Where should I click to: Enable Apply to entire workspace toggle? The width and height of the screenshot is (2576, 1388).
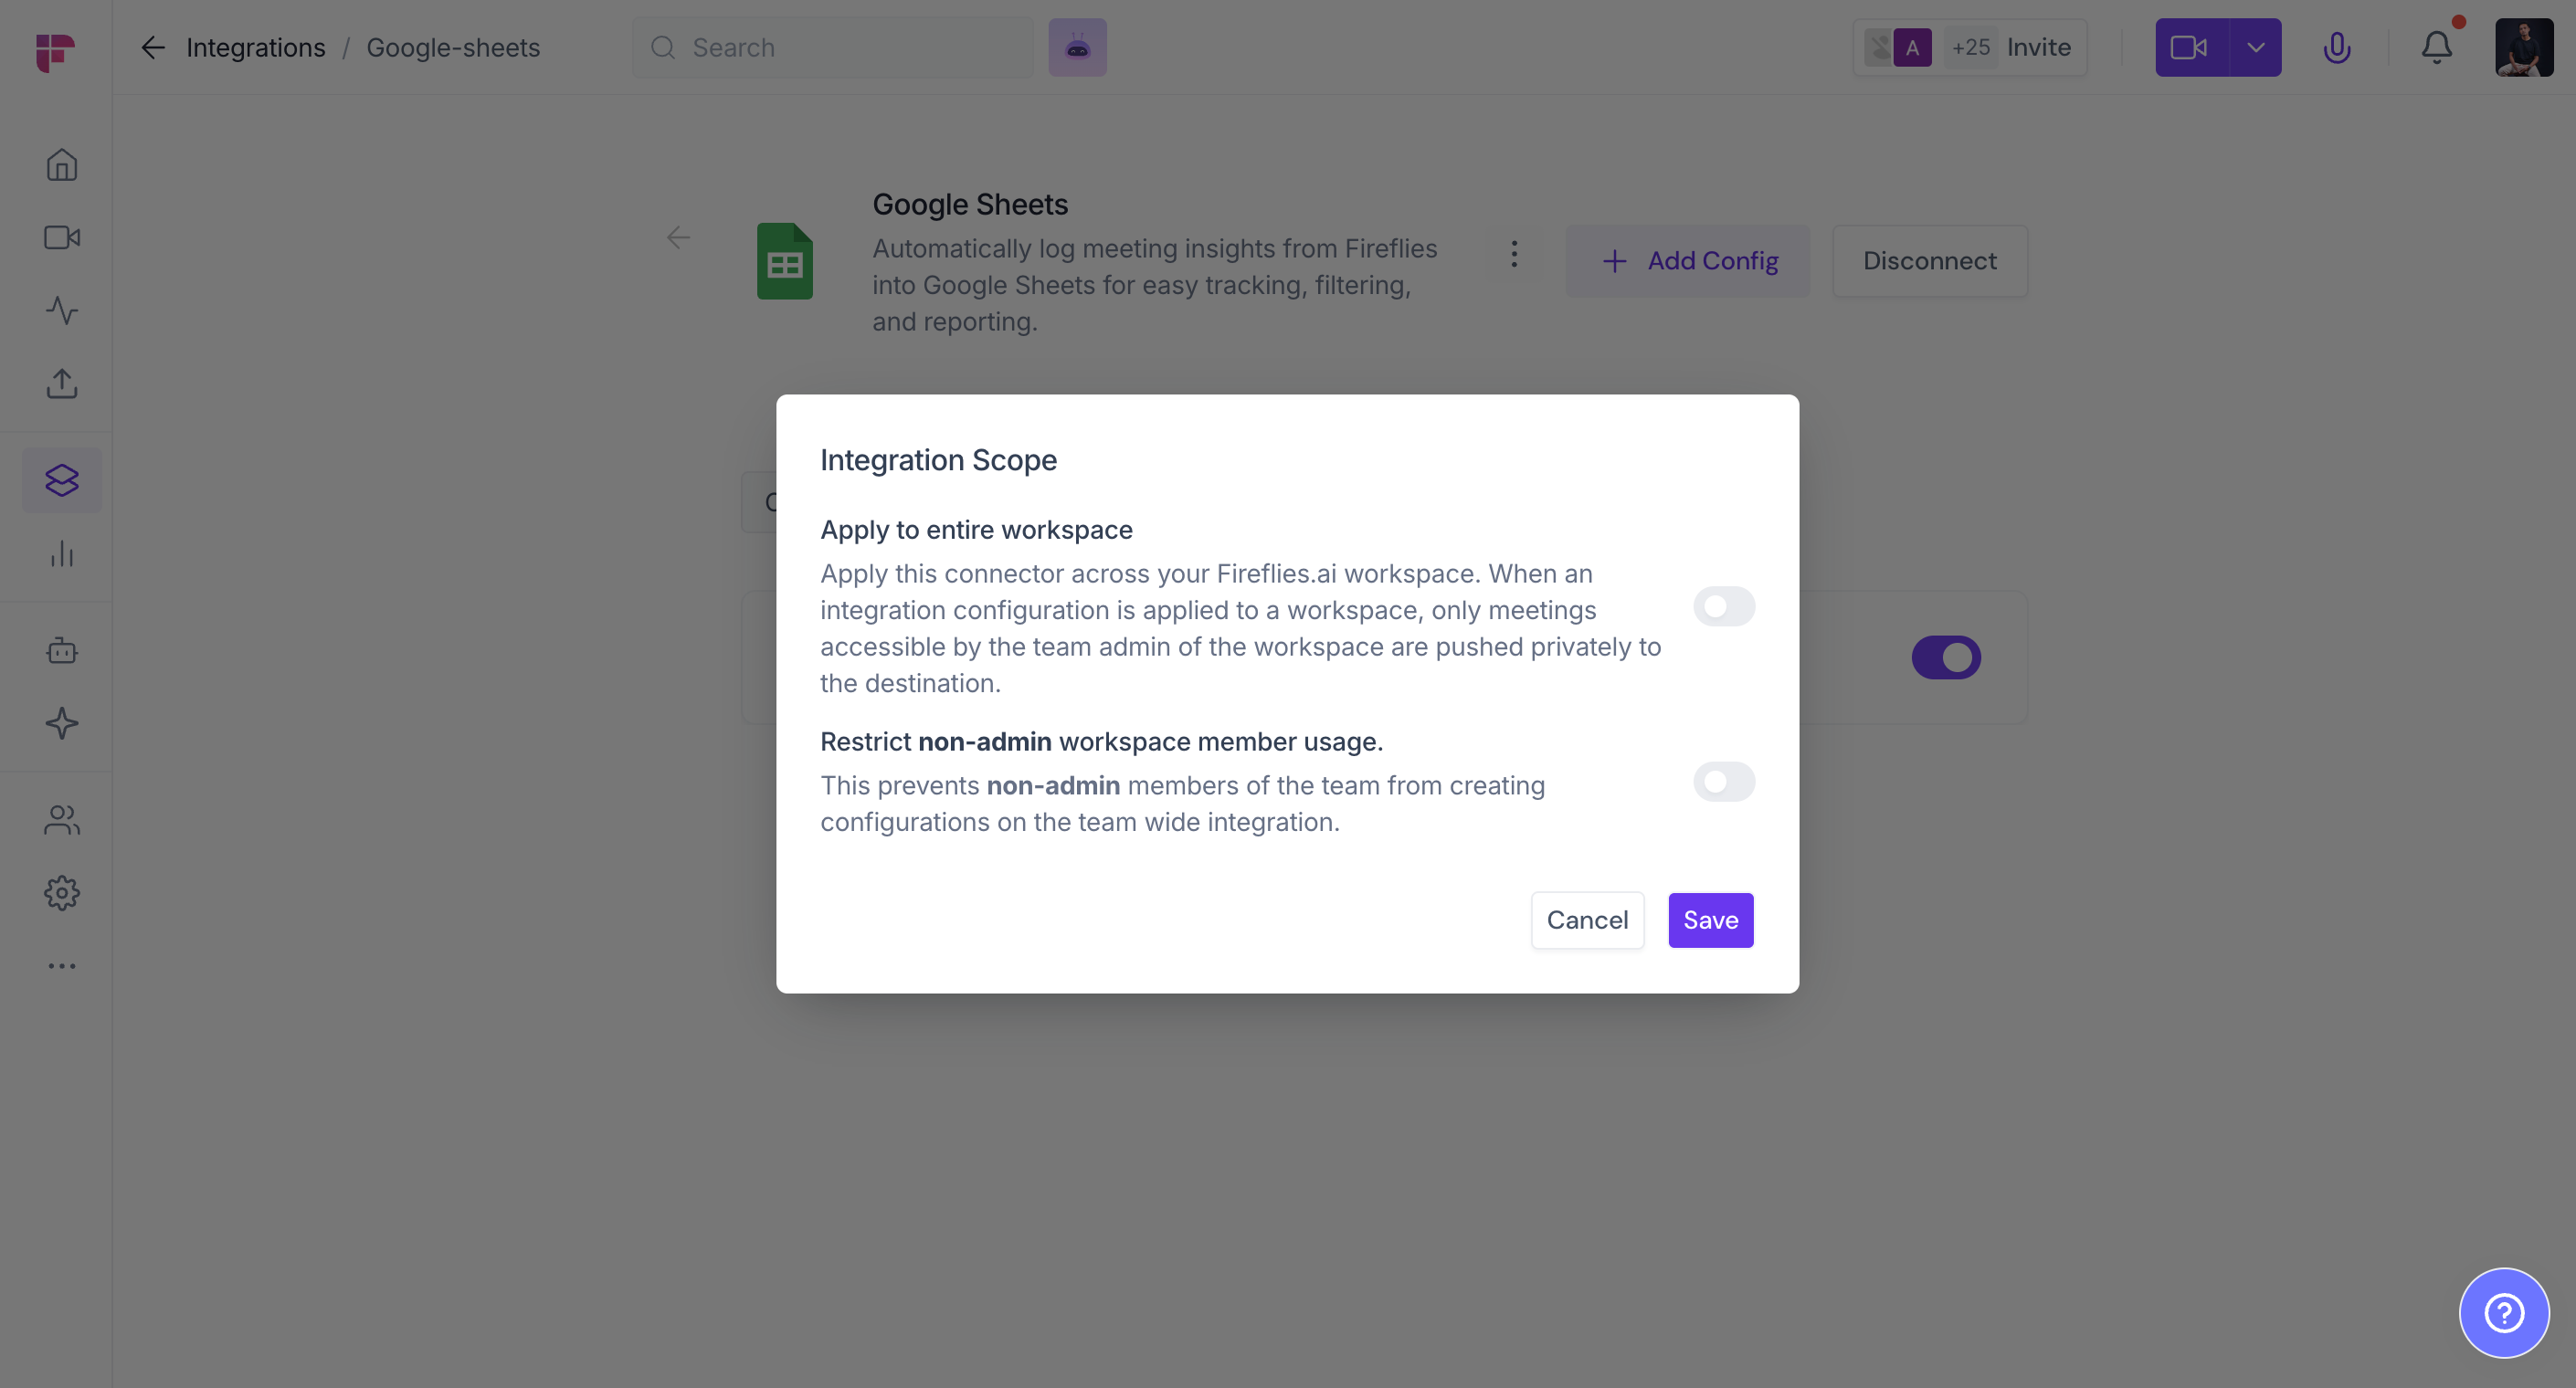coord(1723,607)
